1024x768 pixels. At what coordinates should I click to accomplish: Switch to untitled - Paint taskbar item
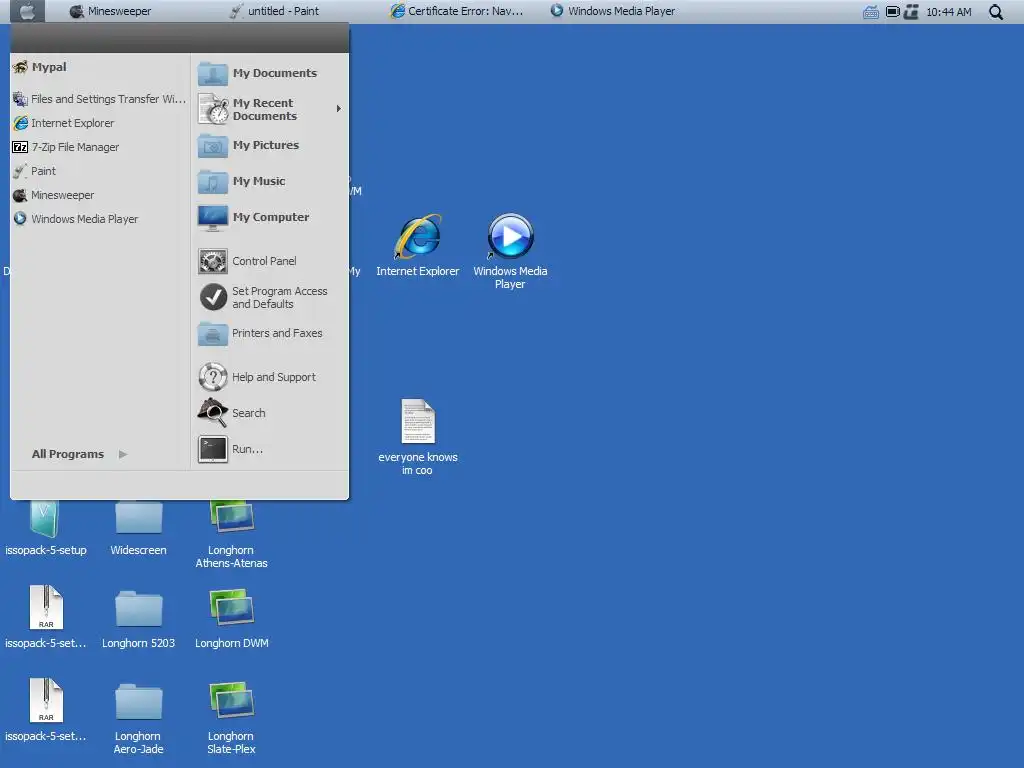point(274,11)
